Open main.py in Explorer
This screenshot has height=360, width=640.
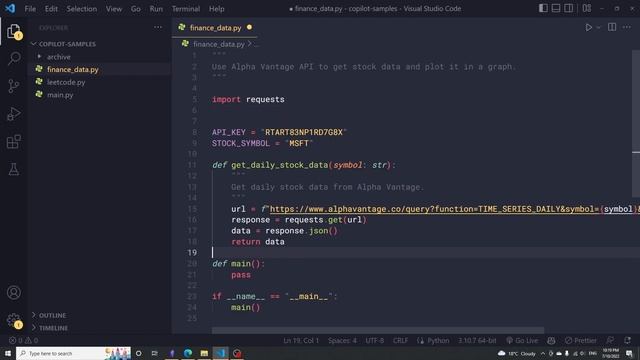(x=60, y=95)
